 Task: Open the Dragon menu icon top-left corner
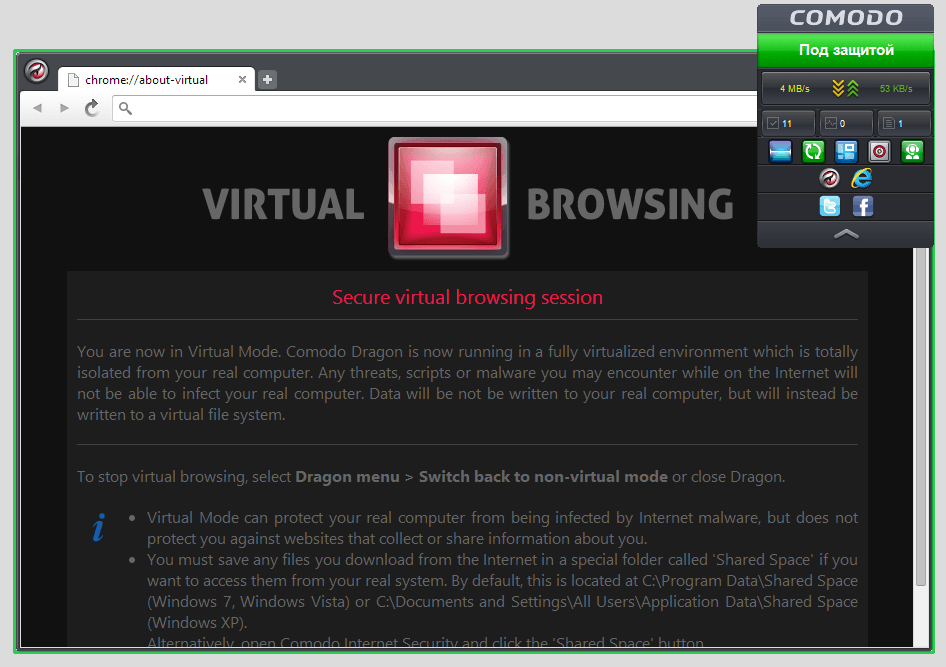[x=37, y=72]
